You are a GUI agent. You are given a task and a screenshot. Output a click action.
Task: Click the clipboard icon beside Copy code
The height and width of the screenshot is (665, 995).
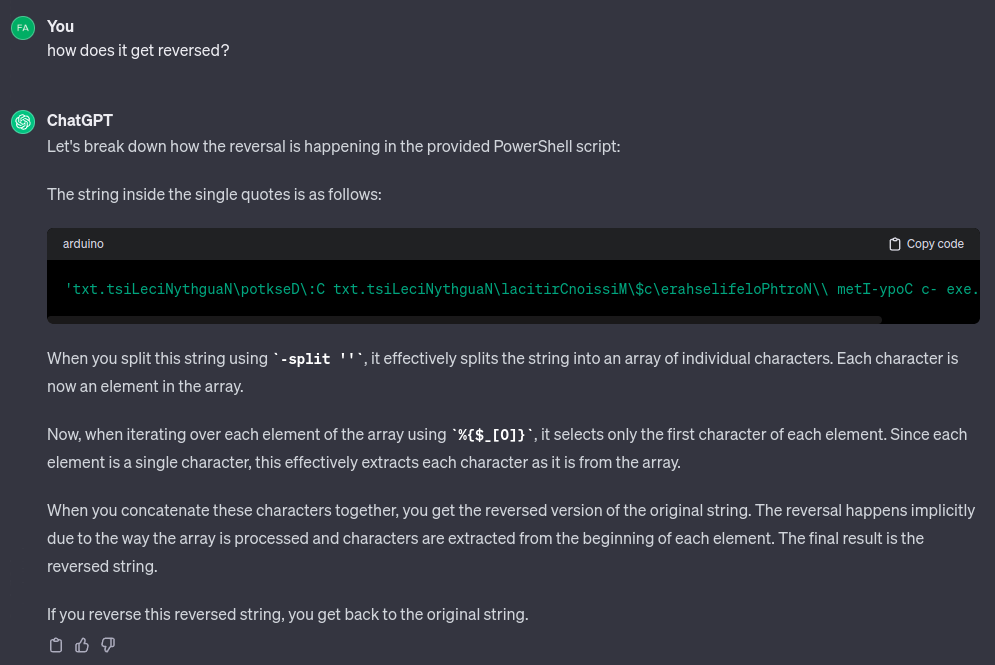[x=895, y=244]
